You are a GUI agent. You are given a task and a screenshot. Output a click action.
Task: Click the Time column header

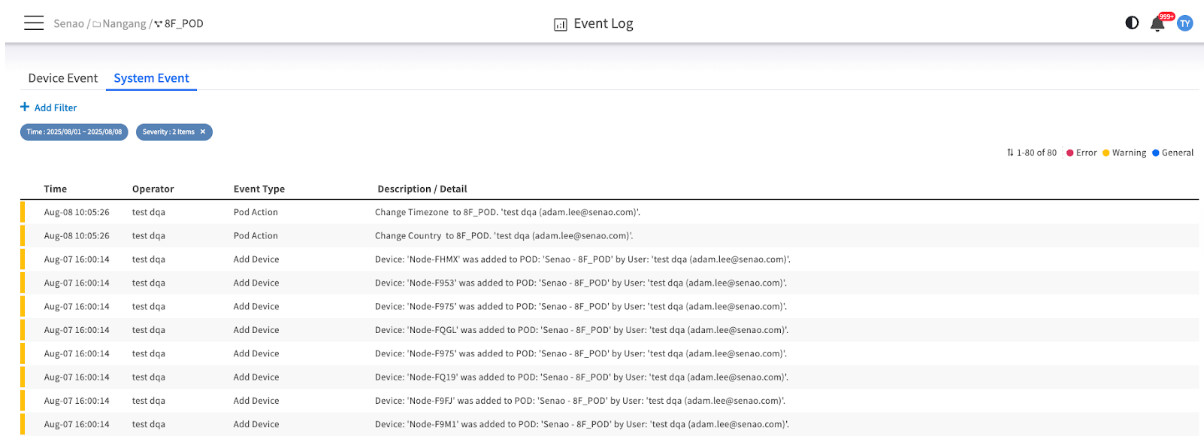[x=56, y=189]
